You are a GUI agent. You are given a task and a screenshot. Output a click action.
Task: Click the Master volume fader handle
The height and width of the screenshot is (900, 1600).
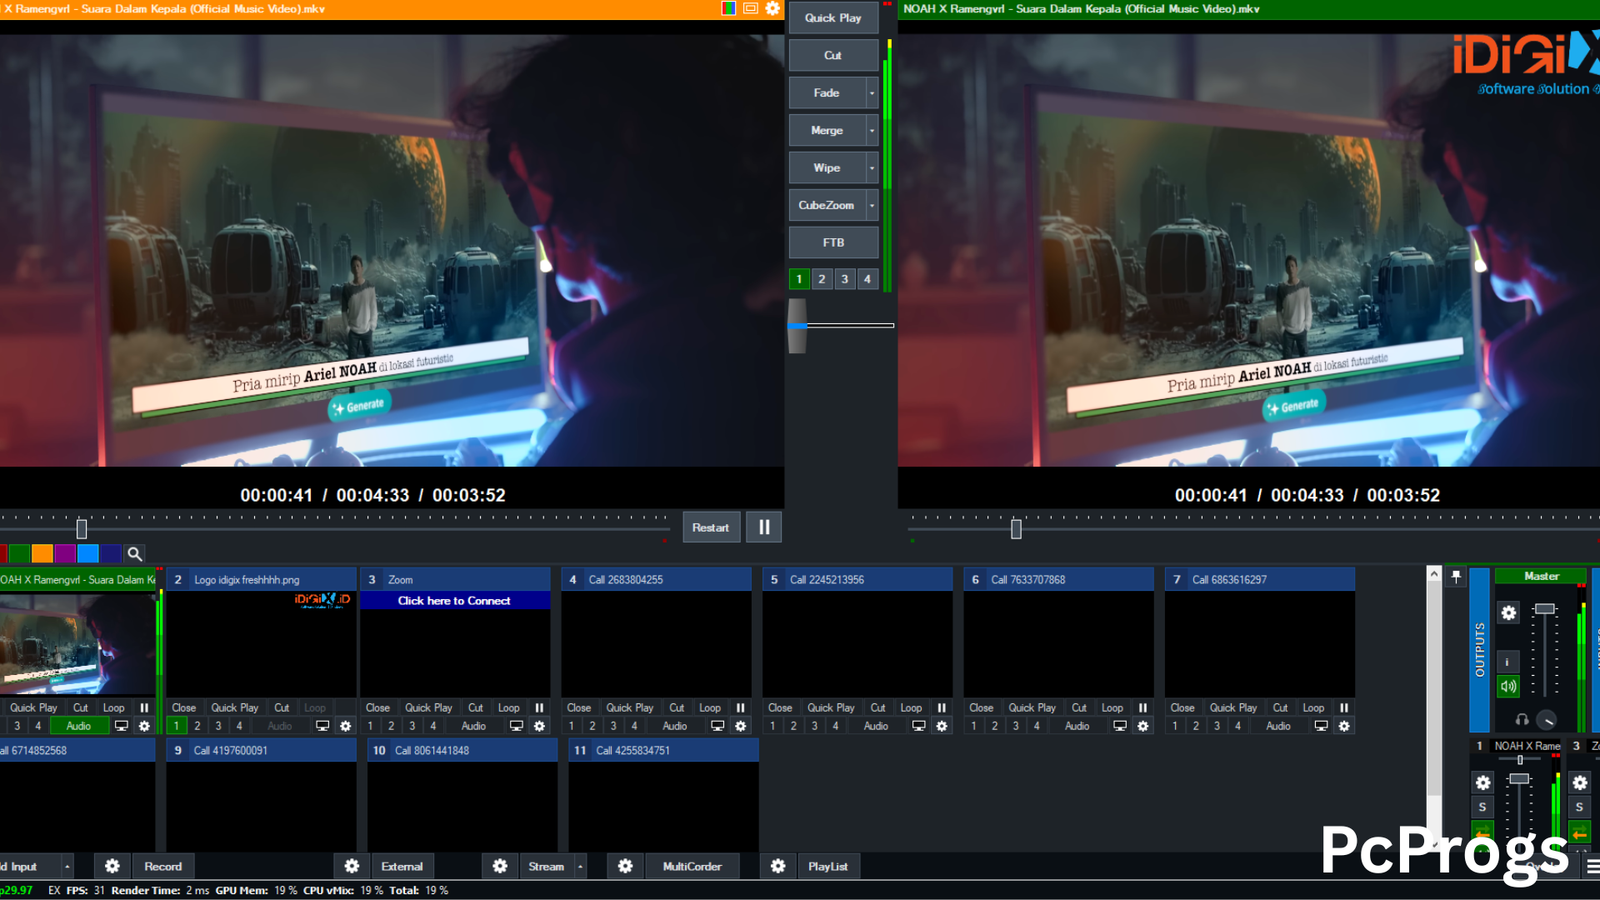point(1545,609)
